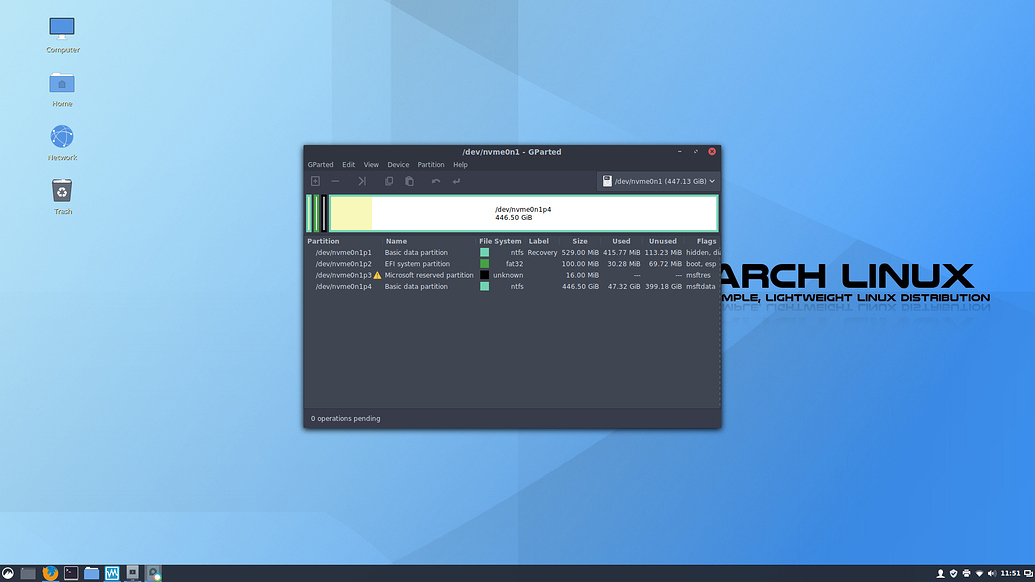Click the warning icon beside /dev/nvme0n1p3

pyautogui.click(x=377, y=275)
